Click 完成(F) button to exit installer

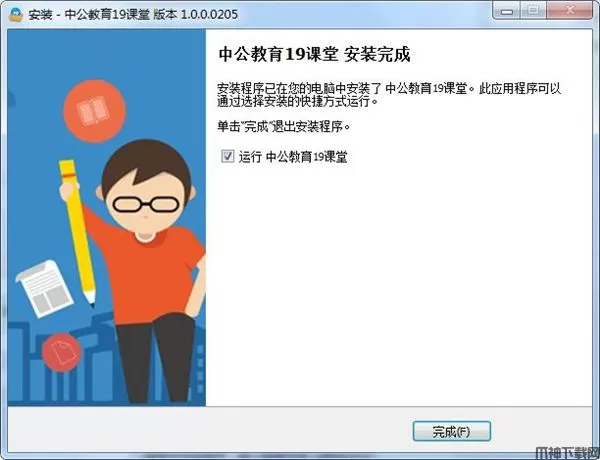[x=452, y=431]
